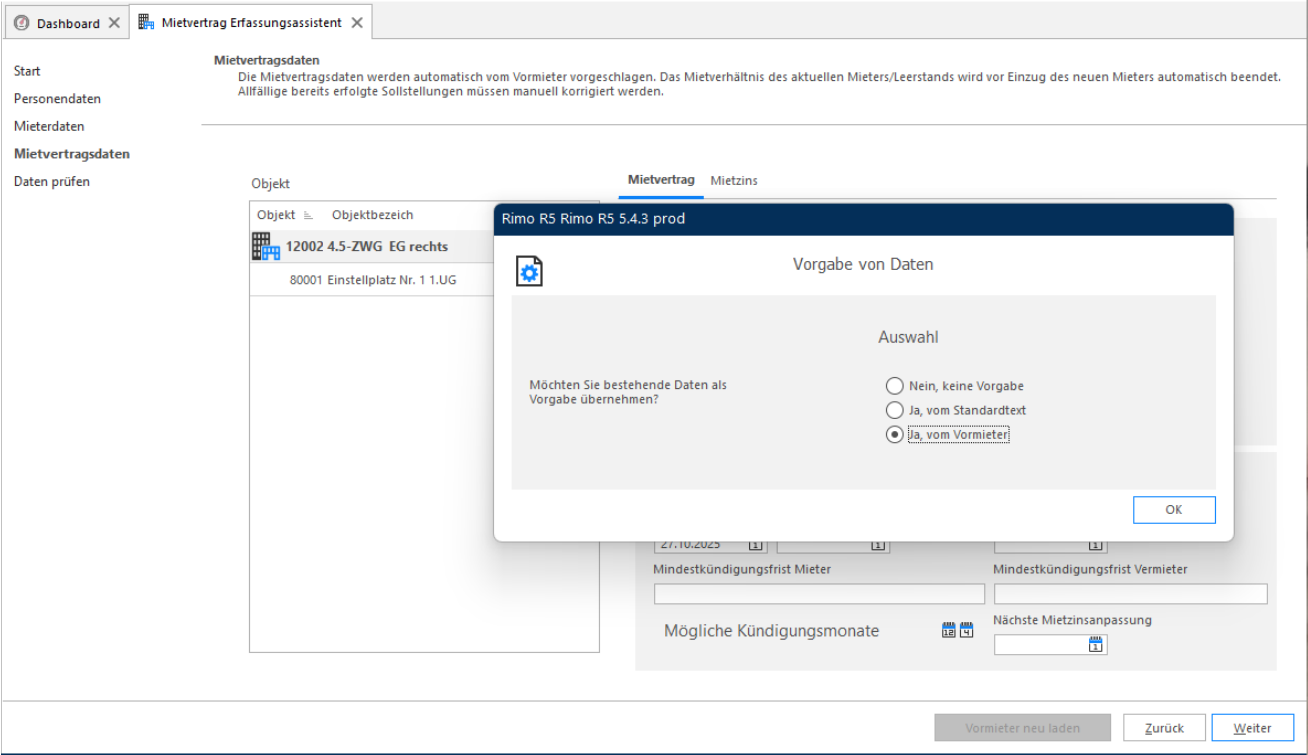Image resolution: width=1308 pixels, height=755 pixels.
Task: Open the 'Daten prüfen' step
Action: (52, 182)
